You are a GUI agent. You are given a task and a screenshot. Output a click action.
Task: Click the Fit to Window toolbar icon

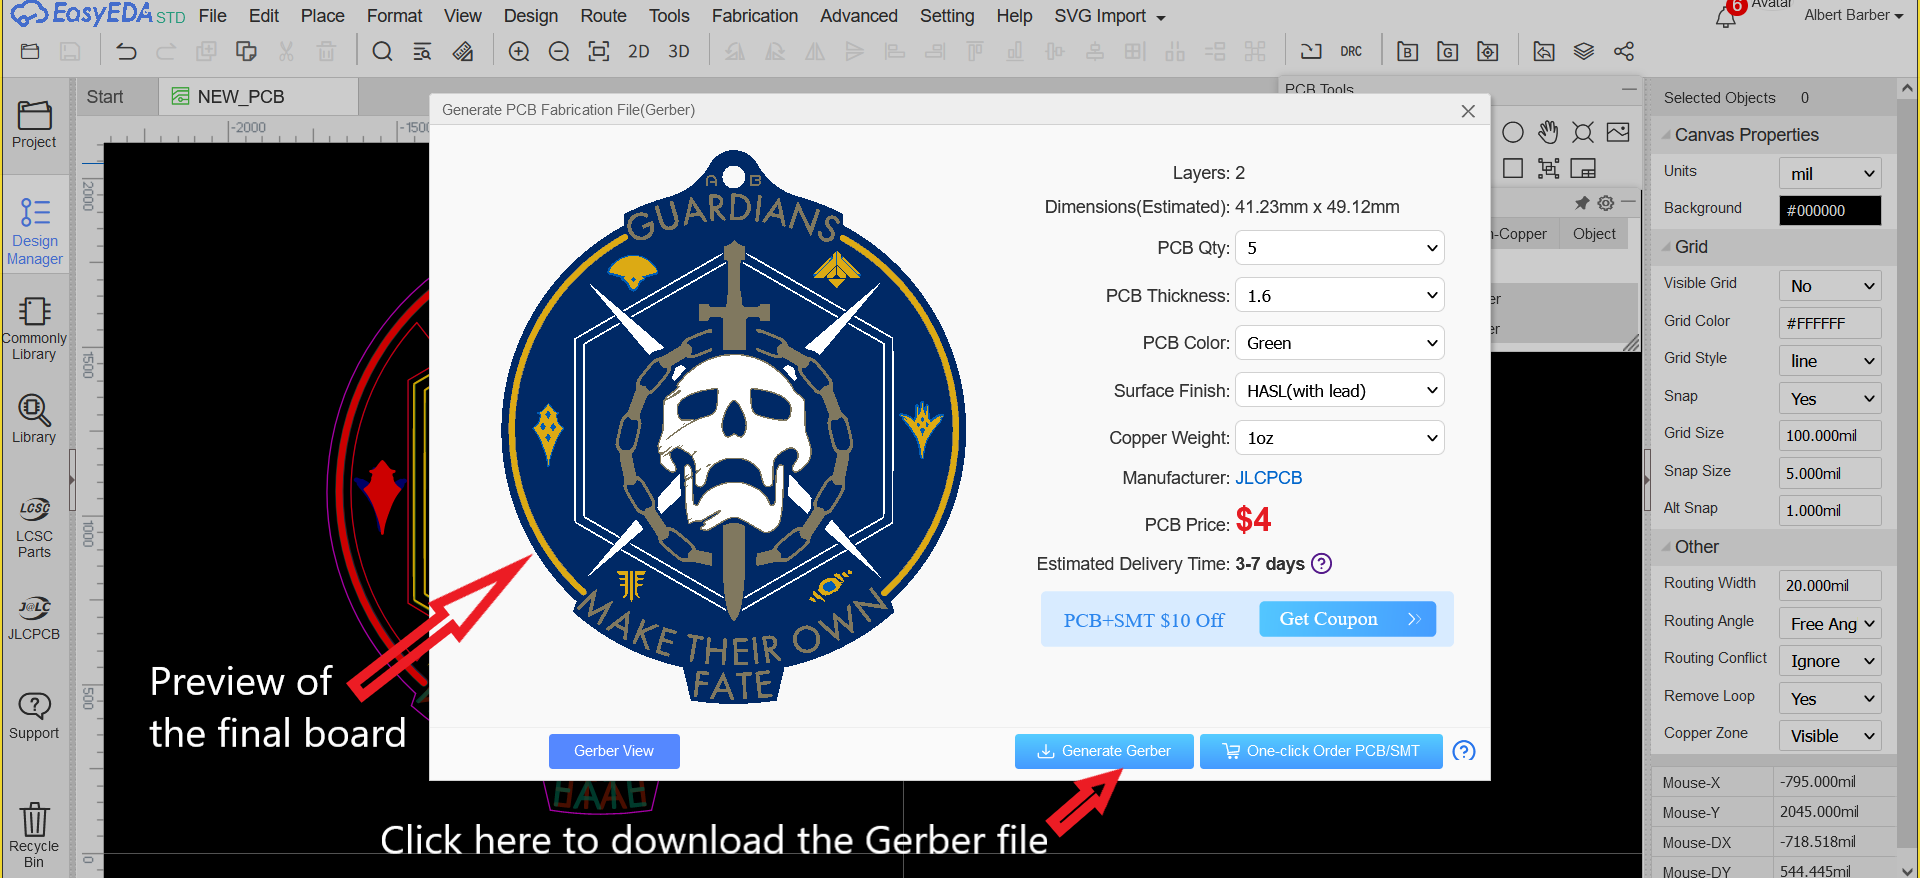pos(599,52)
